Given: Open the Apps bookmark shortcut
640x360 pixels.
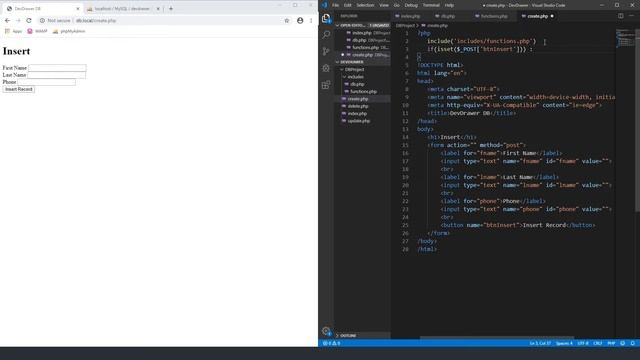Looking at the screenshot, I should click(13, 31).
